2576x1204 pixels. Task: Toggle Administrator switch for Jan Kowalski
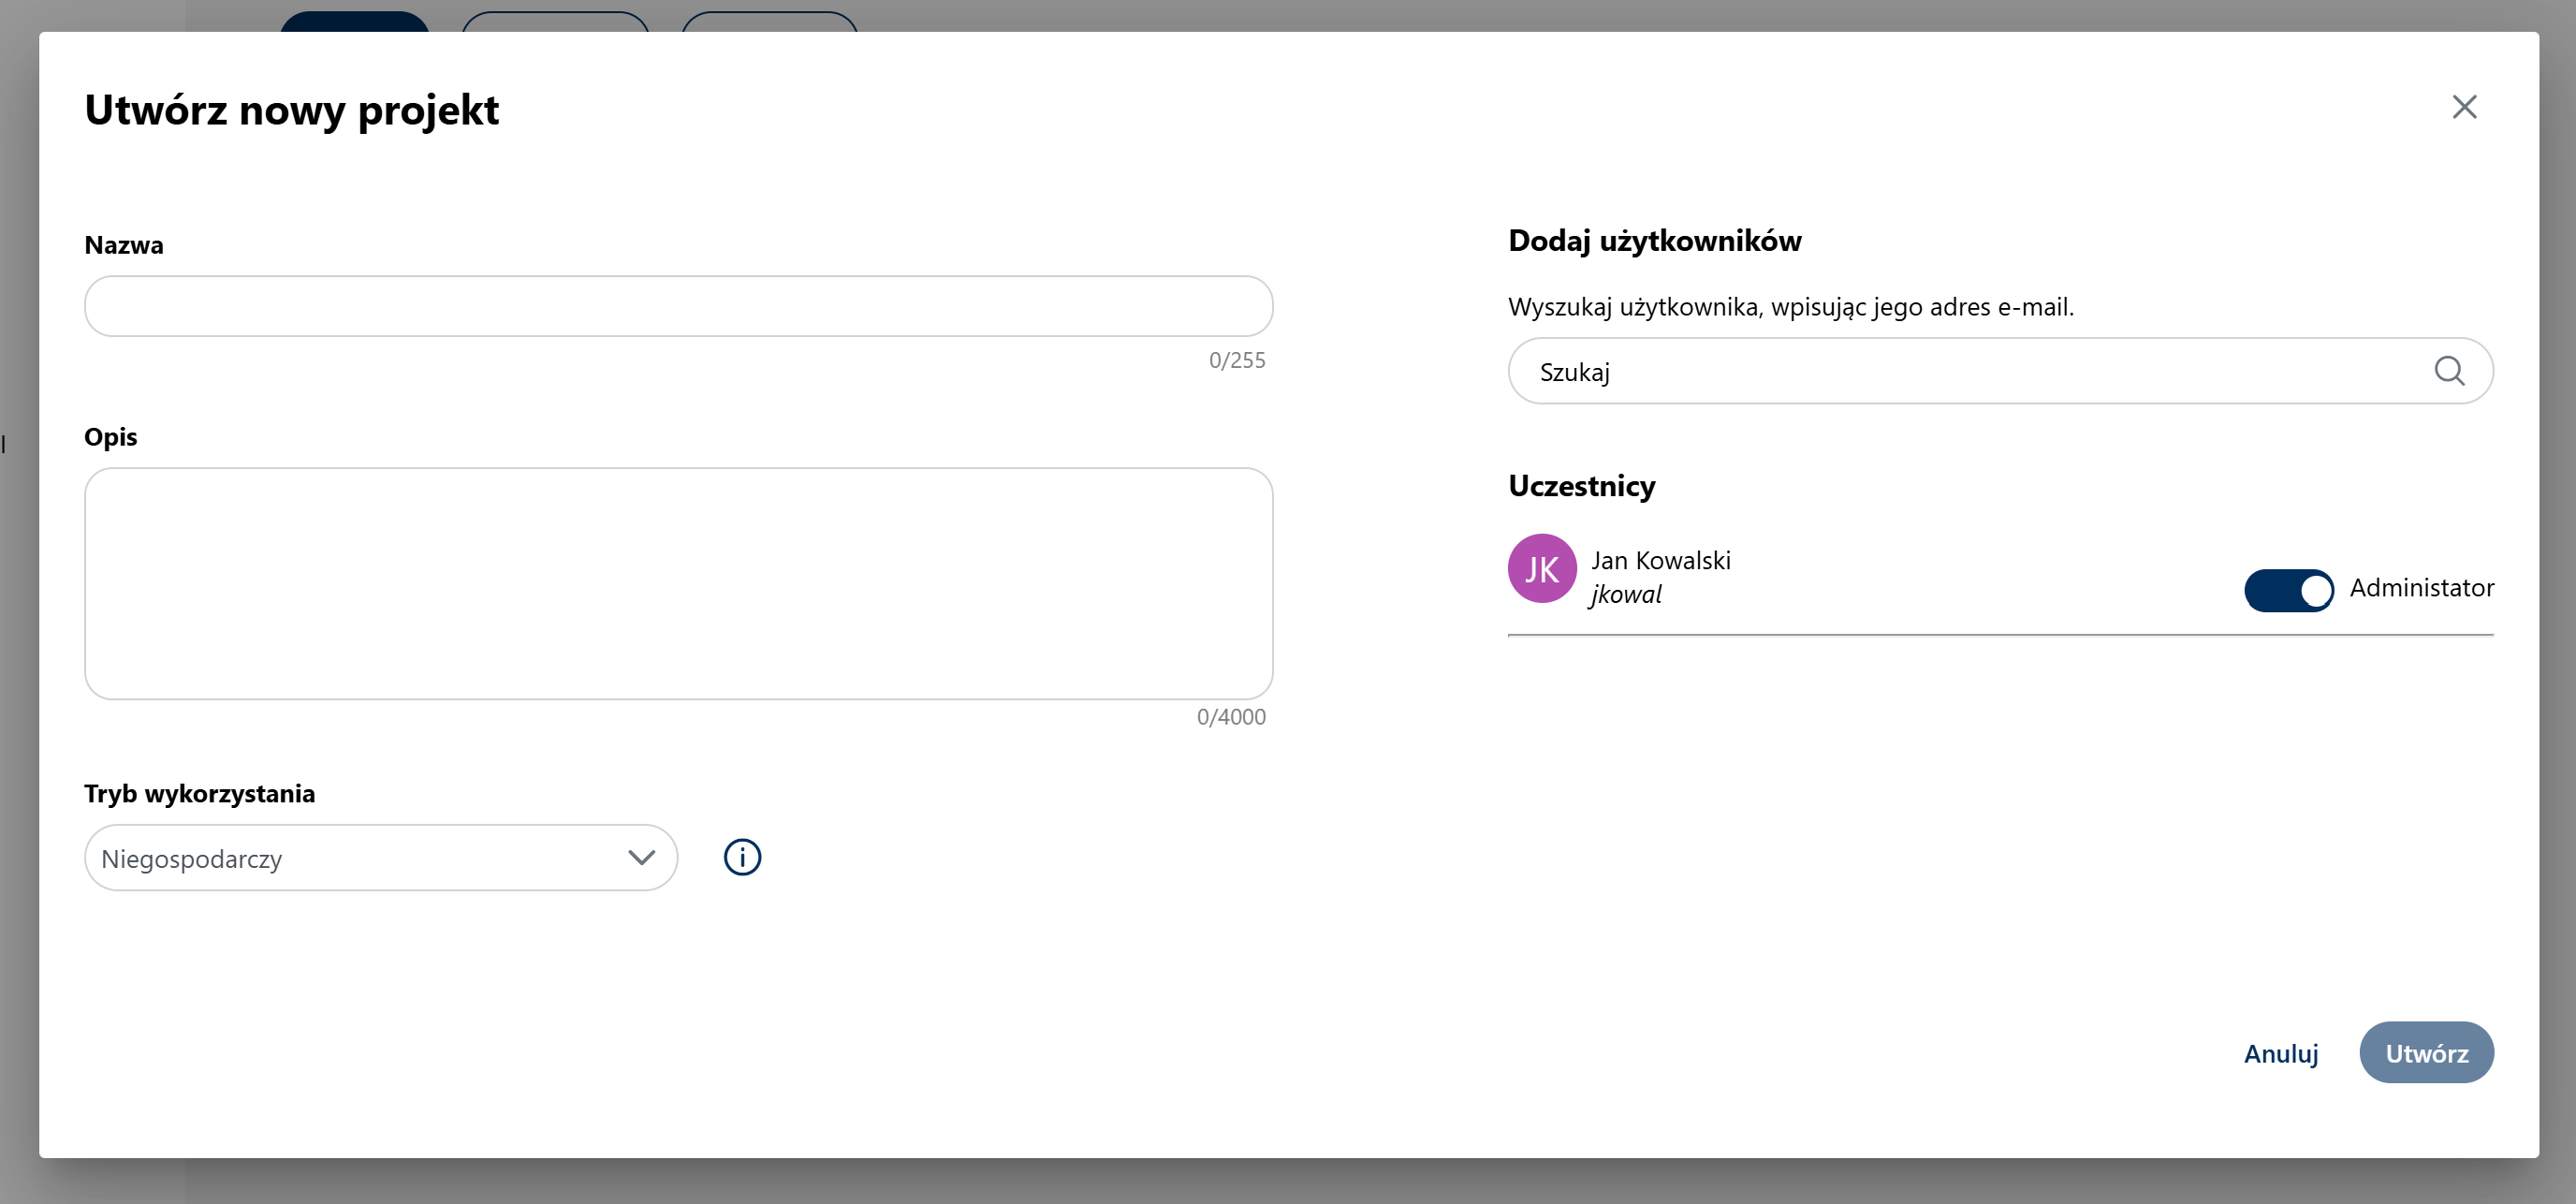tap(2288, 590)
